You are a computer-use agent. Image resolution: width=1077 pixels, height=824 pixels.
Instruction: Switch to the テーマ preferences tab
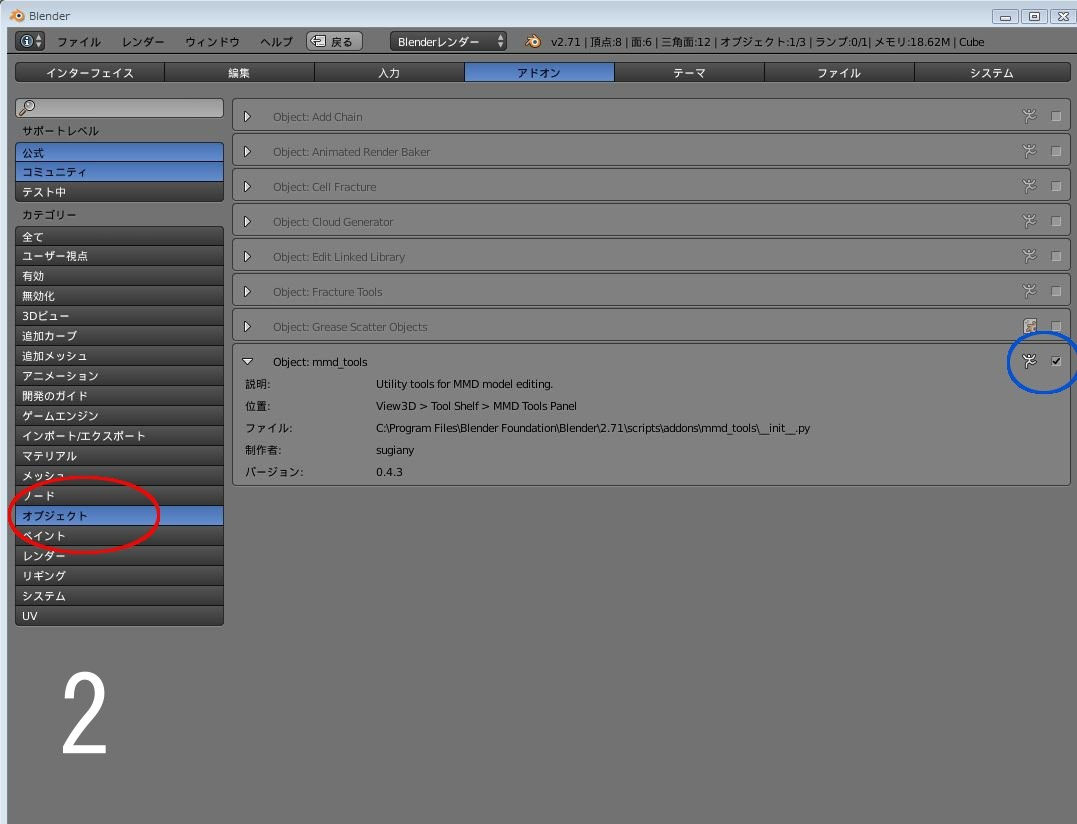coord(689,73)
